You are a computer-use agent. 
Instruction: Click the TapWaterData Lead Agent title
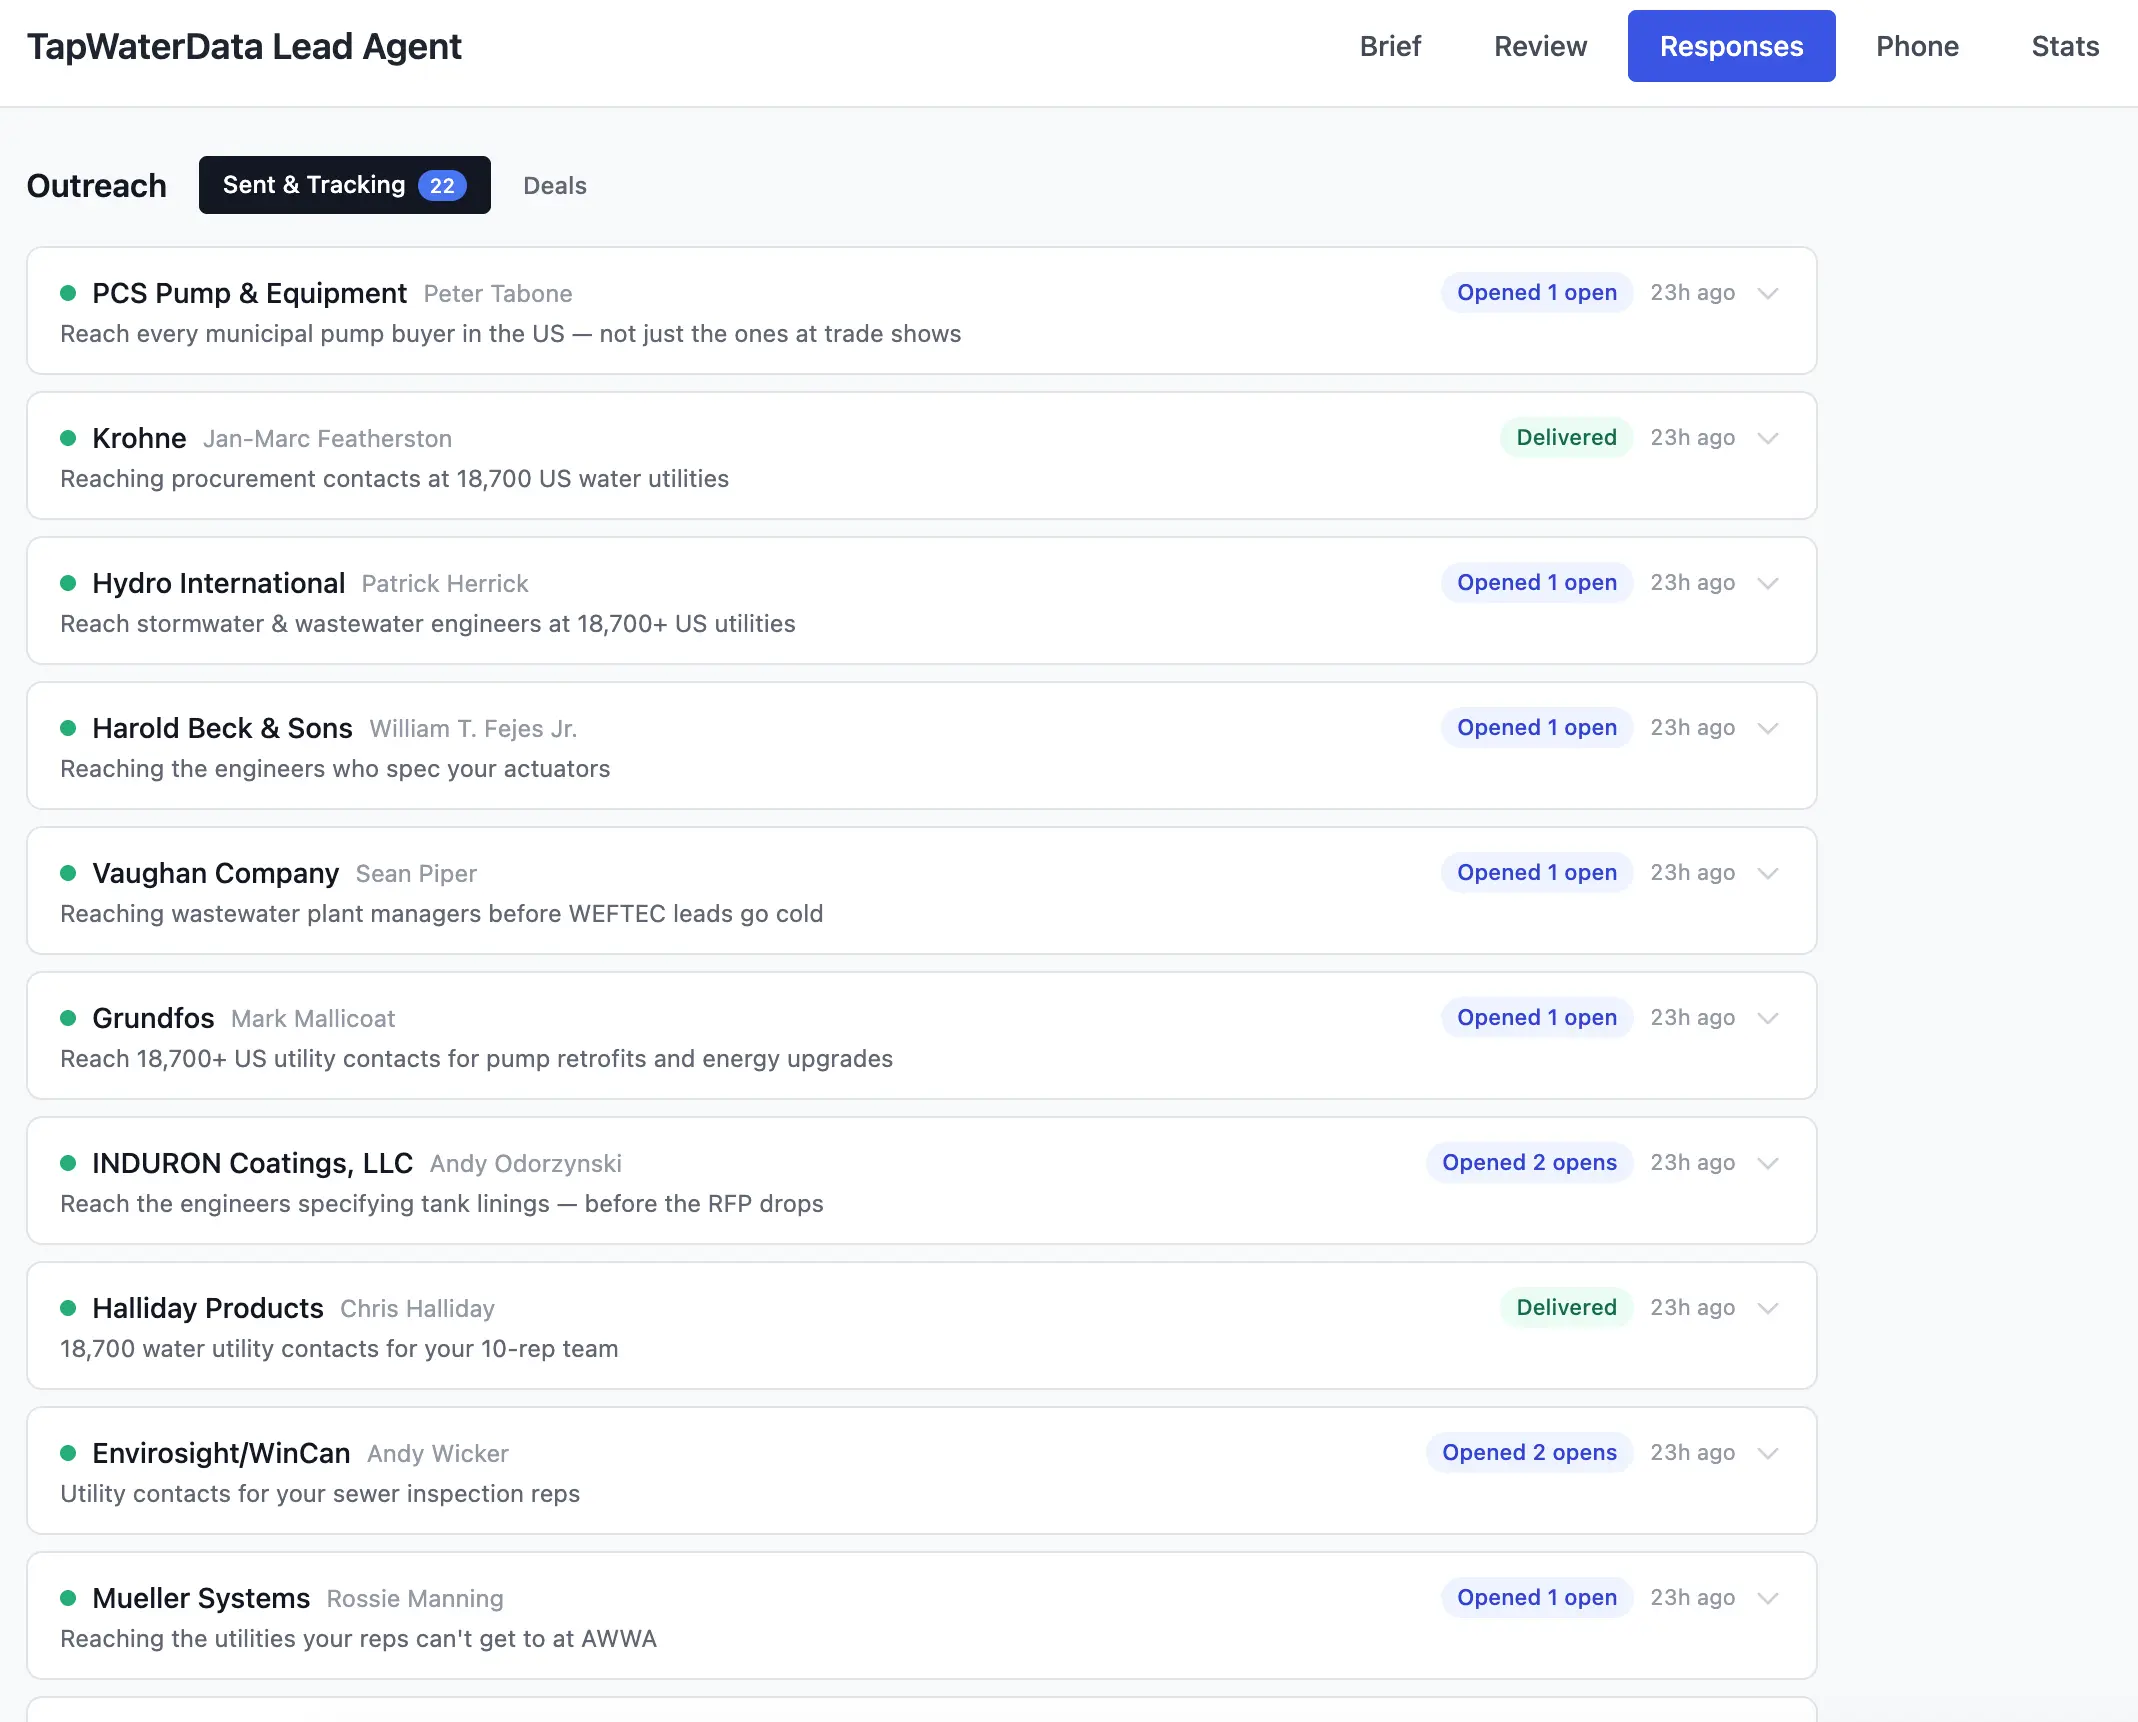(244, 47)
